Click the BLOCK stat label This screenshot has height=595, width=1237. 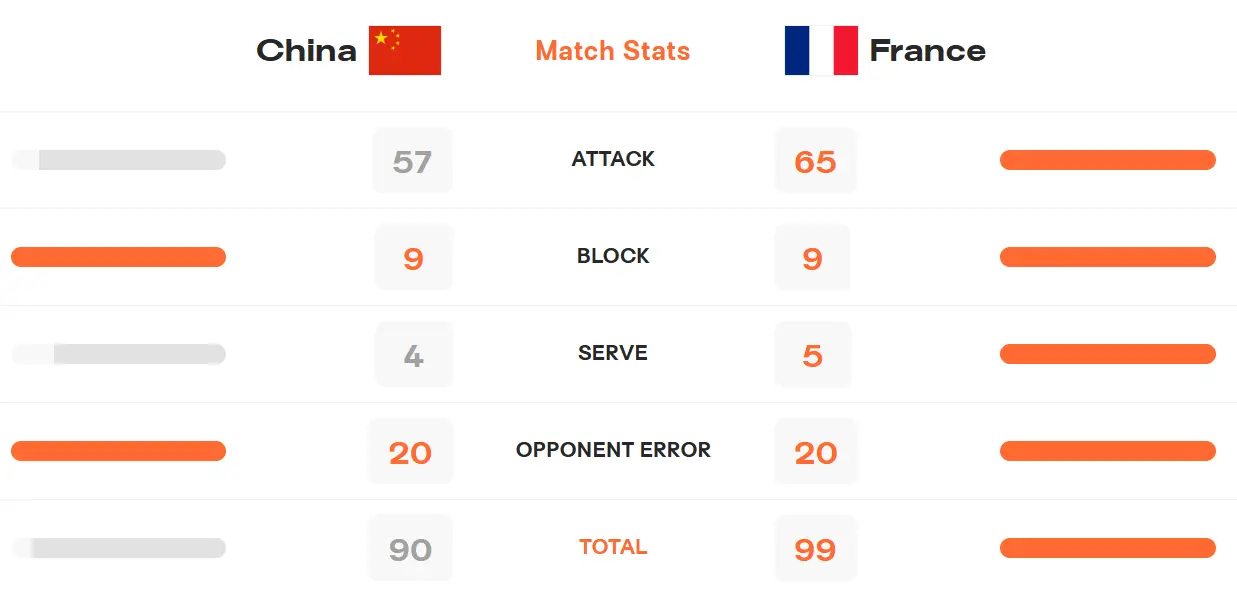tap(613, 256)
